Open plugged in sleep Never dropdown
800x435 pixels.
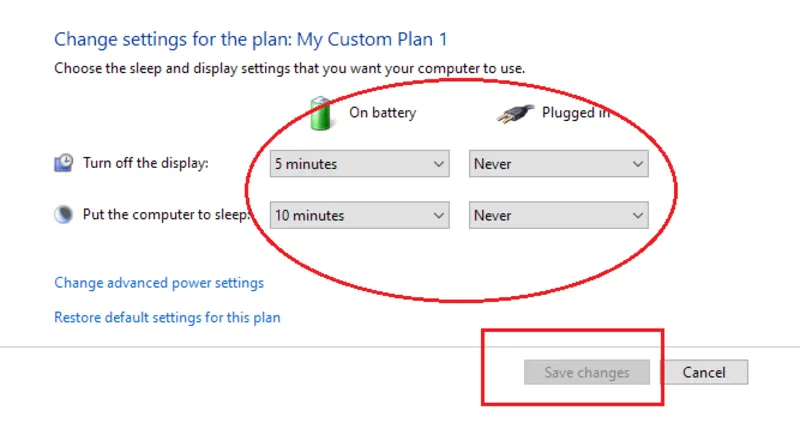559,215
